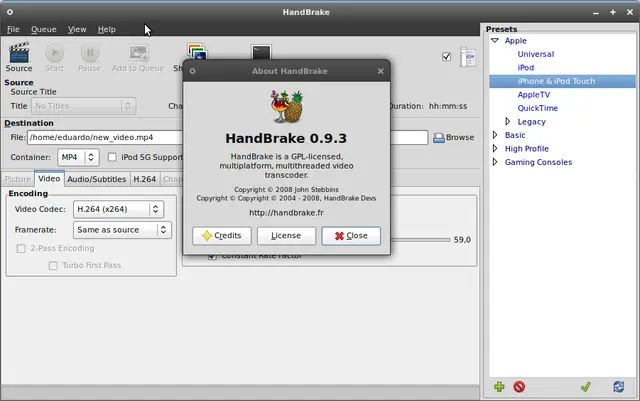
Task: Toggle the checkbox in the top toolbar
Action: (x=447, y=57)
